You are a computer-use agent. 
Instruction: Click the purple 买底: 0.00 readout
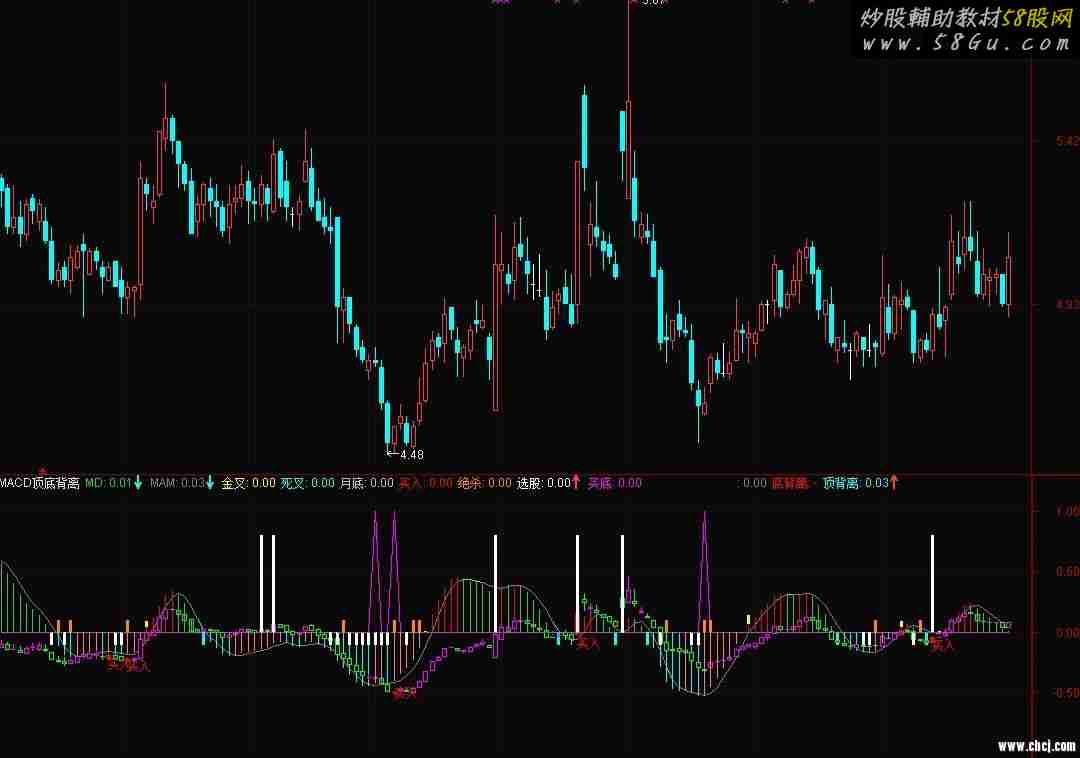(614, 483)
